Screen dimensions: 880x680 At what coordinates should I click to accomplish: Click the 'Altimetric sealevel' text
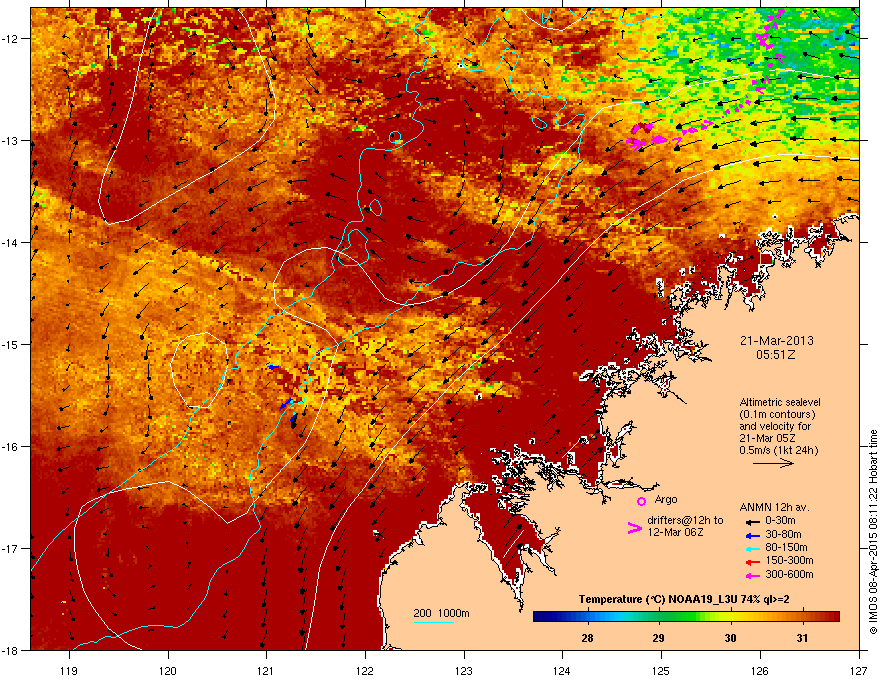click(780, 402)
